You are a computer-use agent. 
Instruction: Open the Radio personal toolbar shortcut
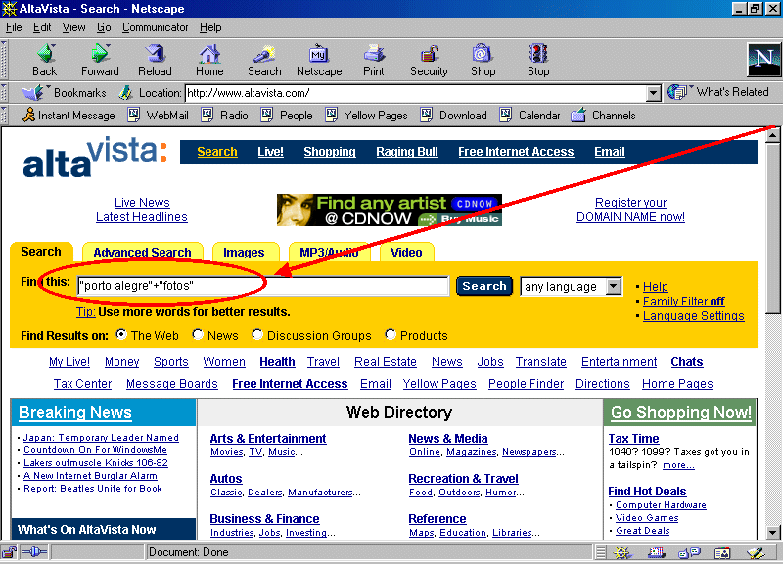(225, 115)
